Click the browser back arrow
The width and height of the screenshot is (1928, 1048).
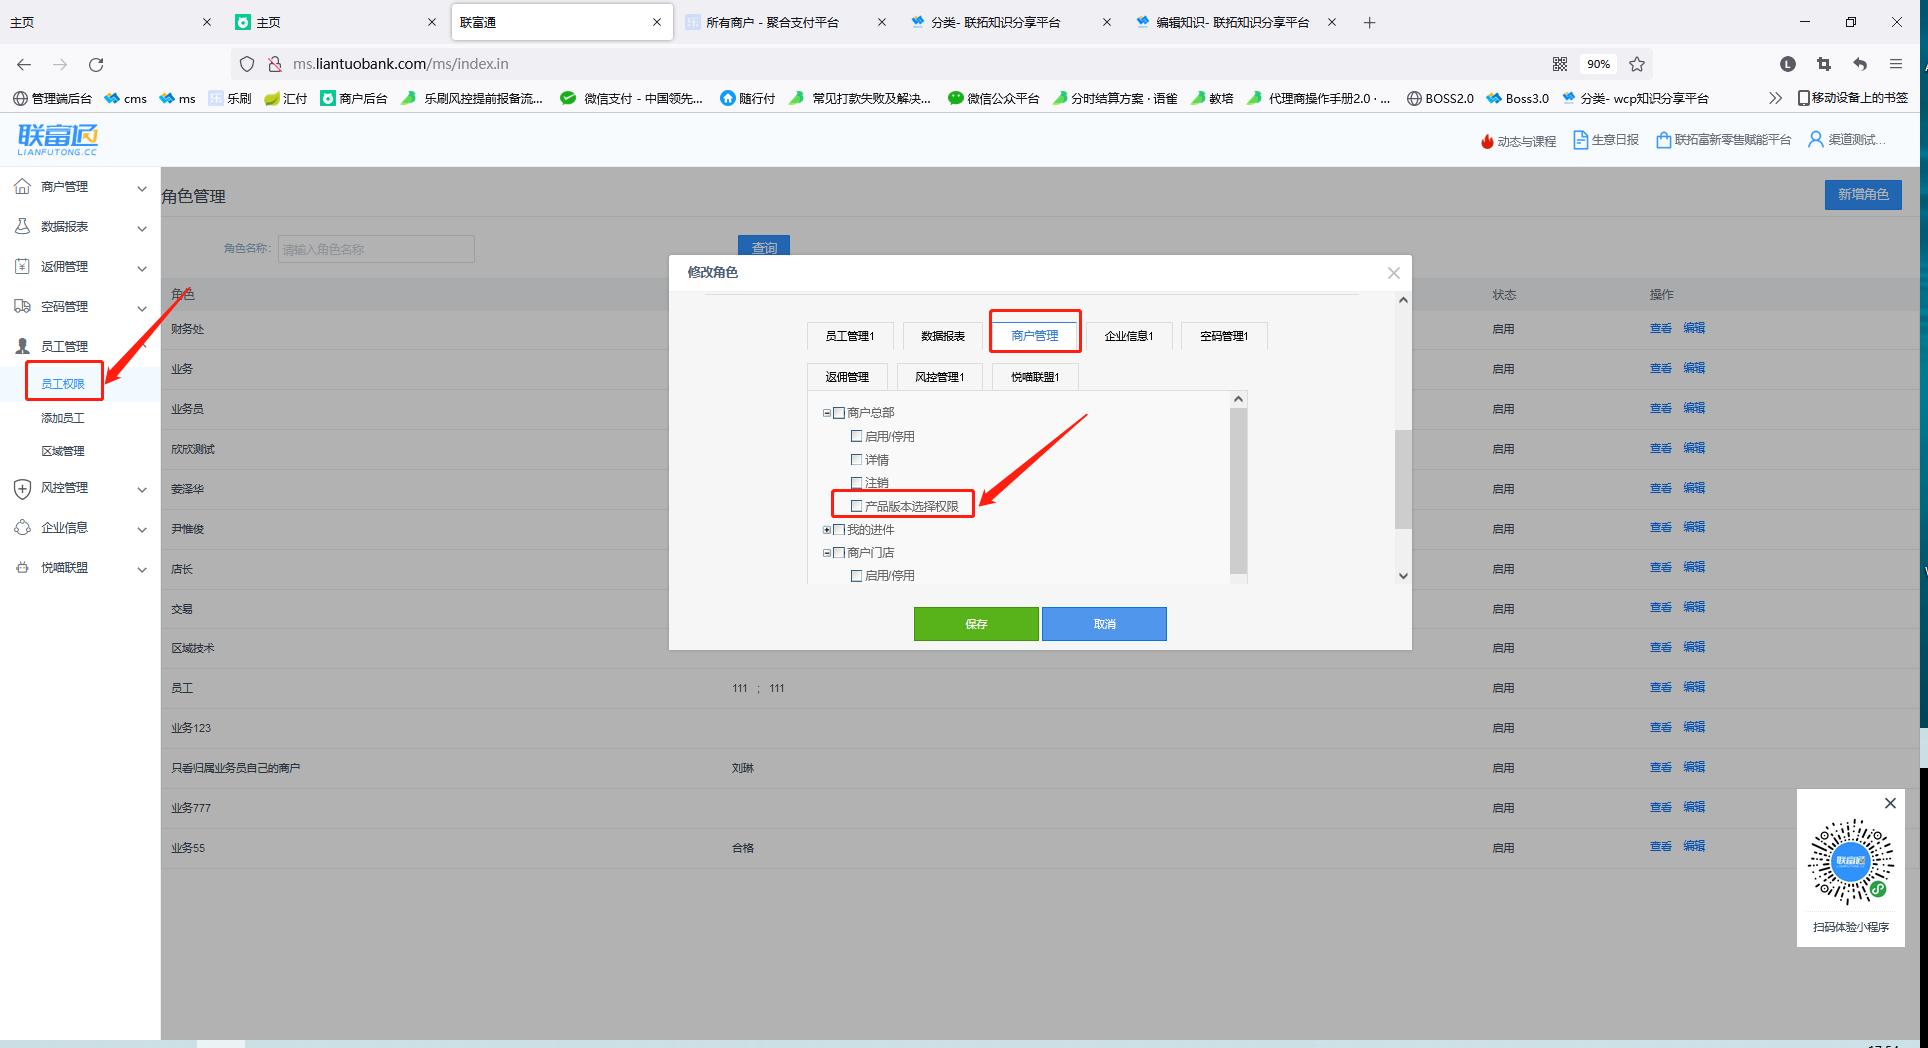(24, 64)
